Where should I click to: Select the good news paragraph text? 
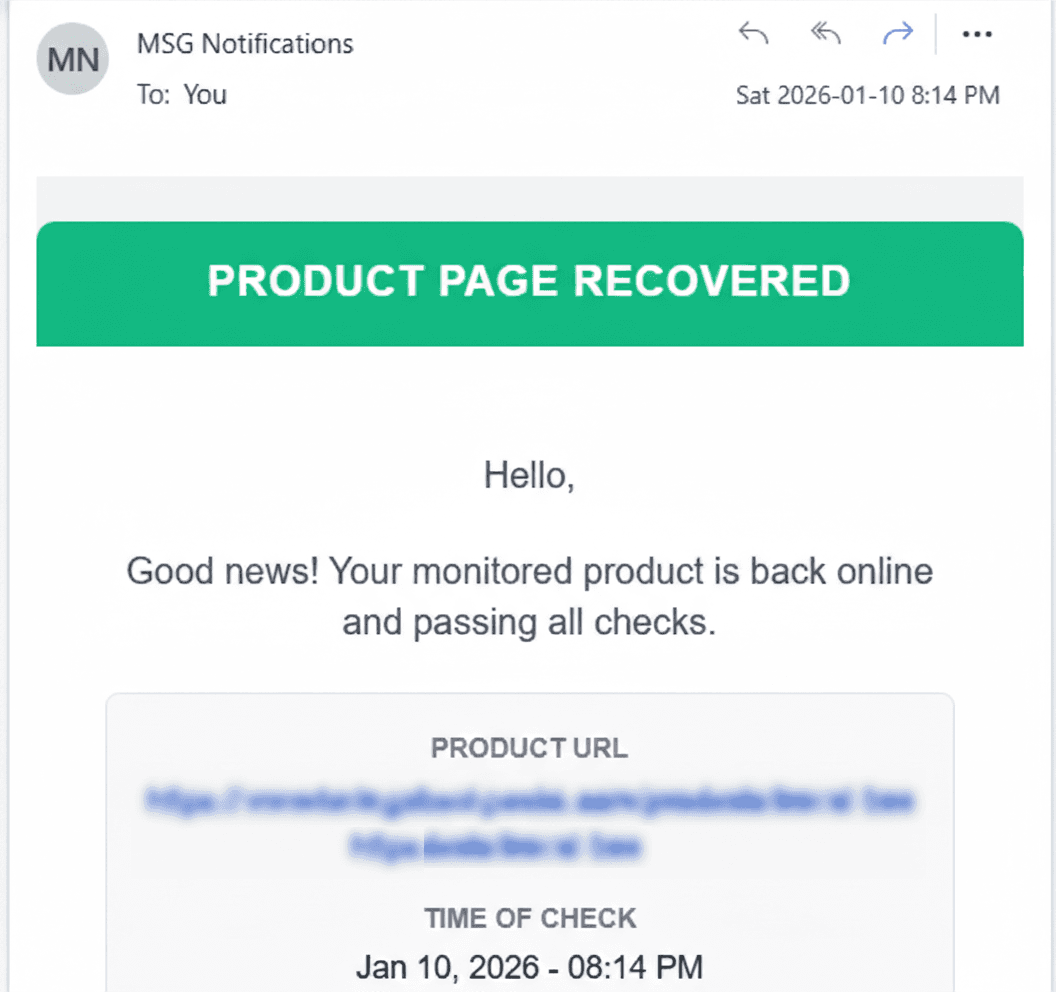click(529, 596)
